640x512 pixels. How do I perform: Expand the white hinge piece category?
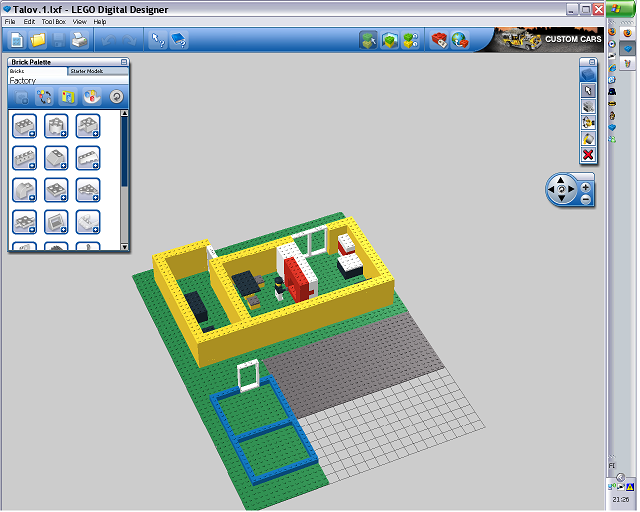(88, 222)
